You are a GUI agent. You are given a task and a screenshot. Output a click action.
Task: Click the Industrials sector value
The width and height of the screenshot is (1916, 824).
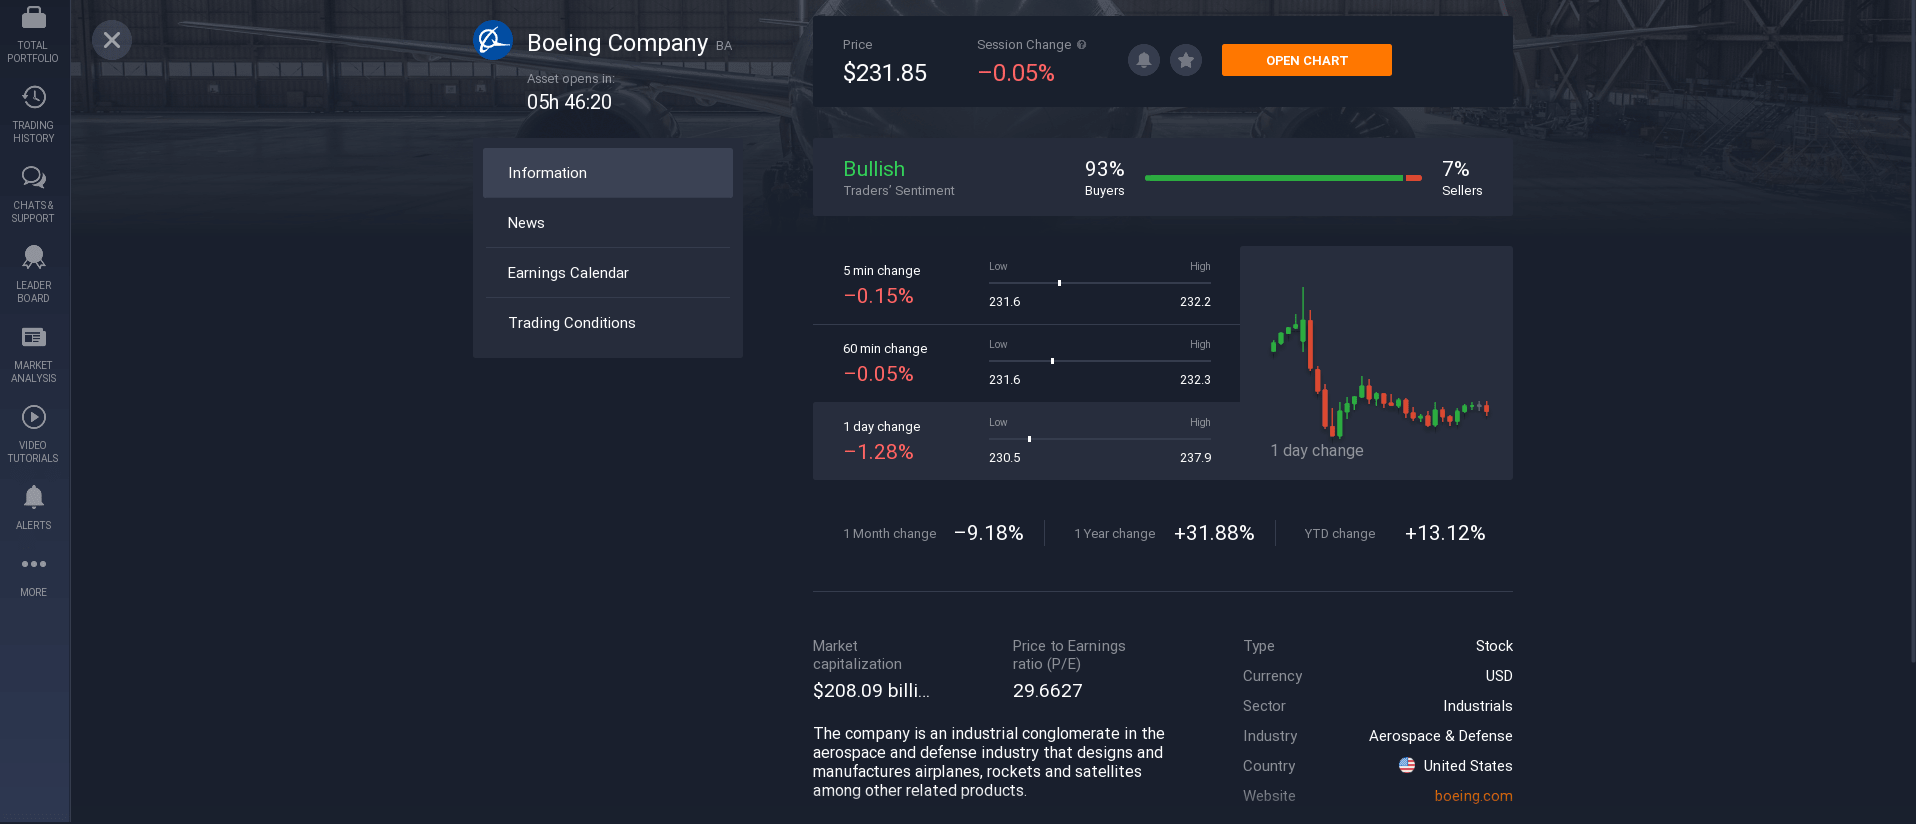(x=1477, y=706)
